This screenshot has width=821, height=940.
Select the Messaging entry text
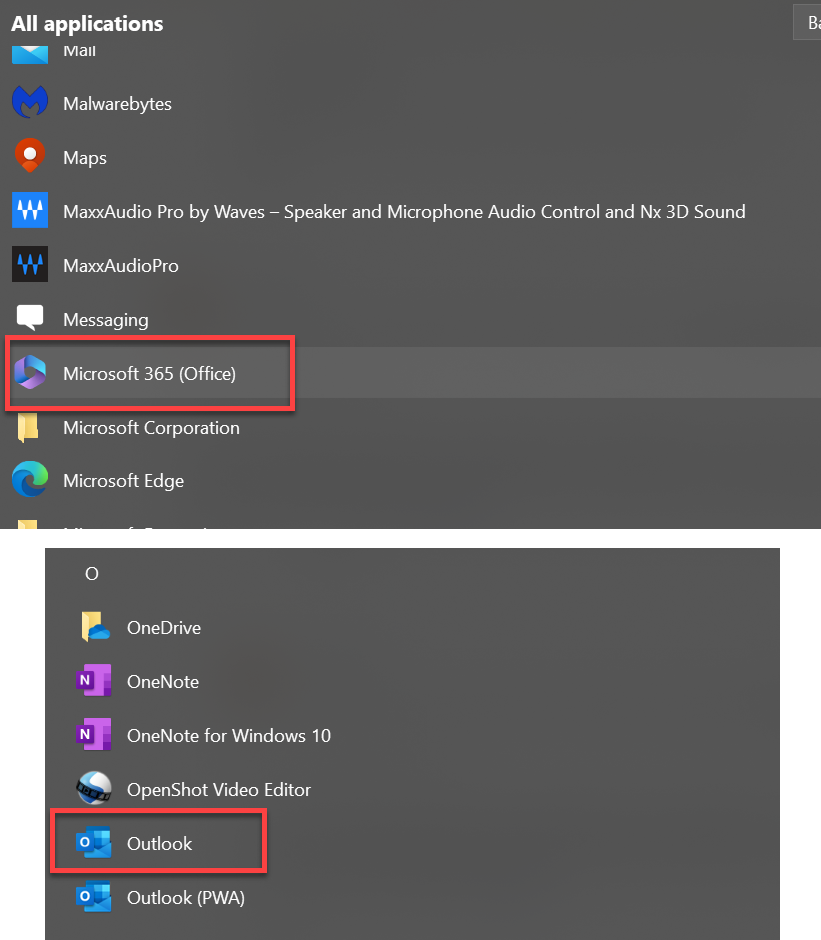(x=106, y=320)
